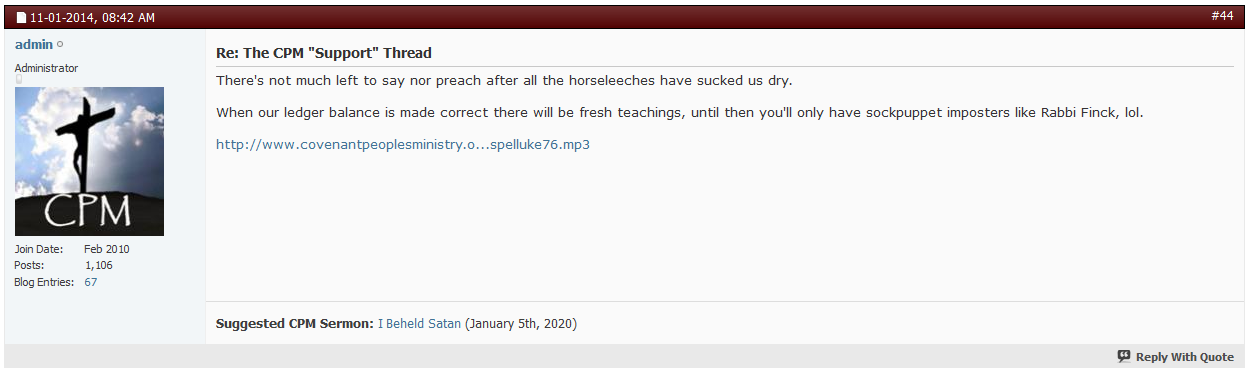Screen dimensions: 1250x370
Task: Open the CPM cross avatar image
Action: tap(89, 161)
